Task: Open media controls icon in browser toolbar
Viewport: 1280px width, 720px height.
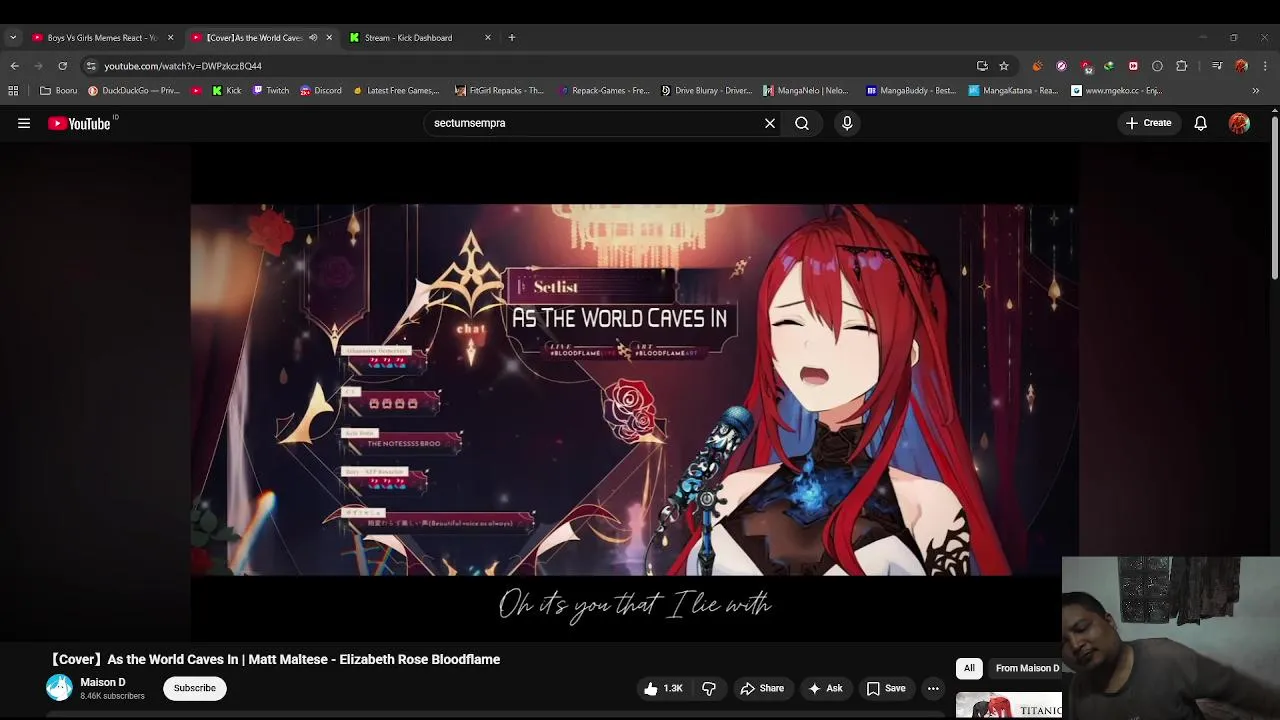Action: point(1217,66)
